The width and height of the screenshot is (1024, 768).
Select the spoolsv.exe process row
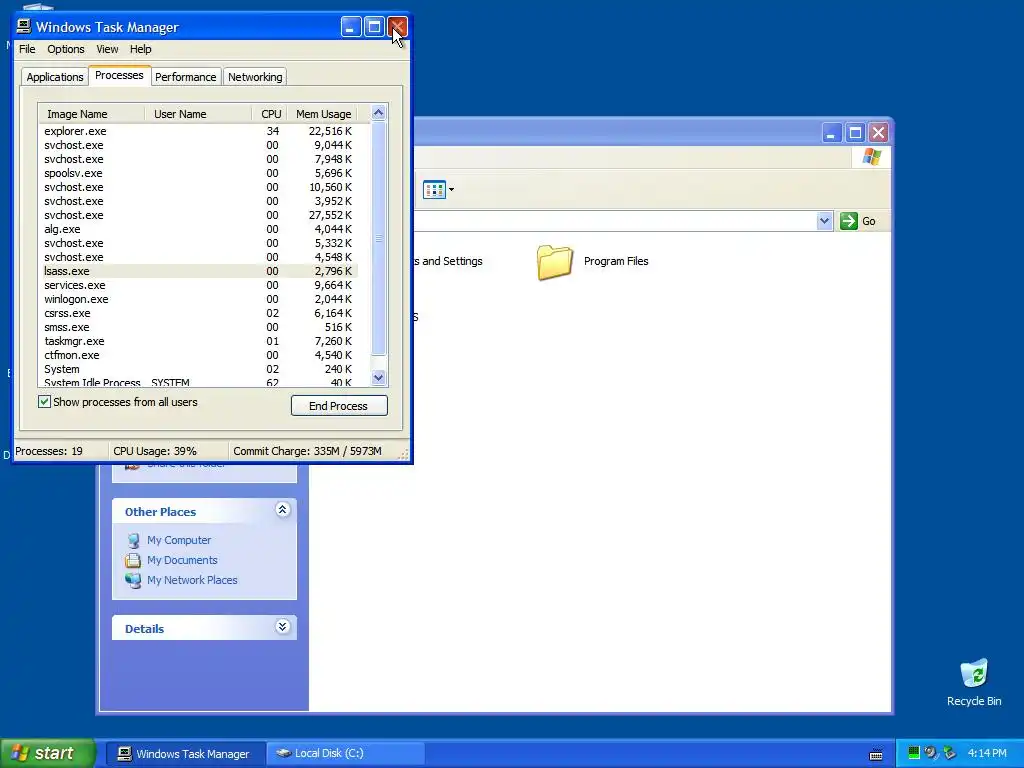(199, 173)
